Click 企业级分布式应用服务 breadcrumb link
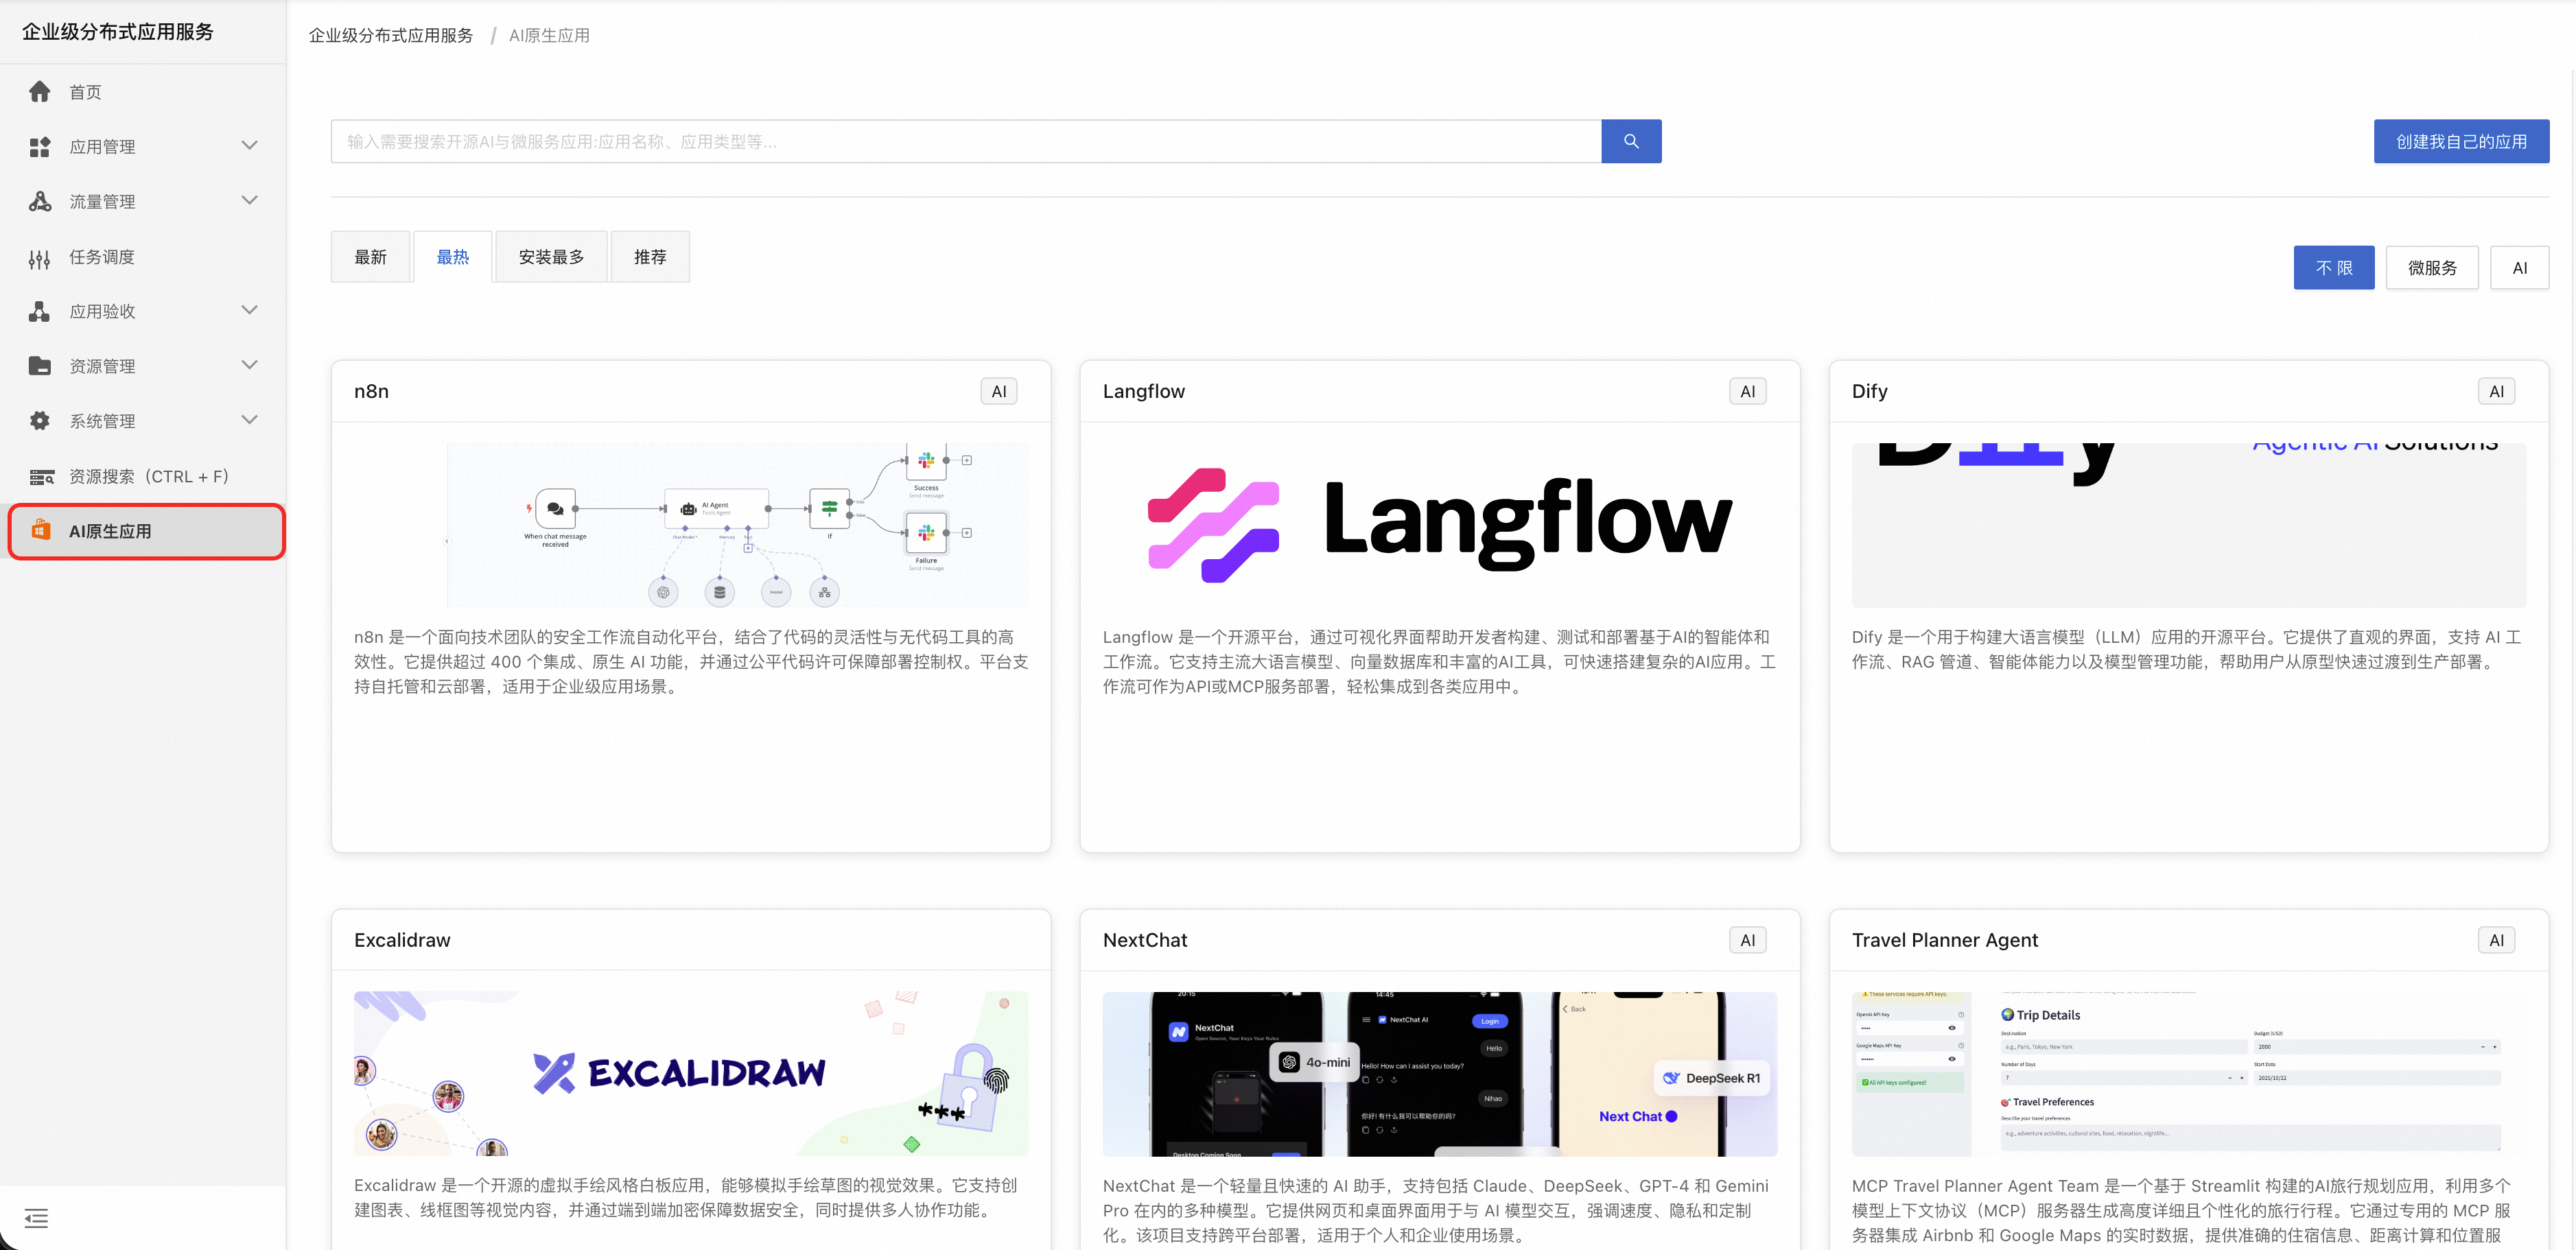This screenshot has width=2576, height=1250. tap(391, 36)
